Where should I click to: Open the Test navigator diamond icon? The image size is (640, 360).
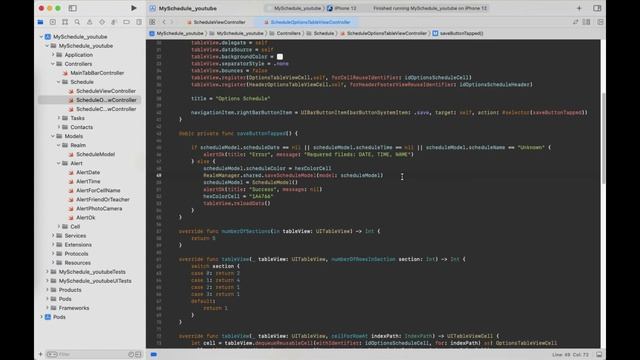pos(102,22)
